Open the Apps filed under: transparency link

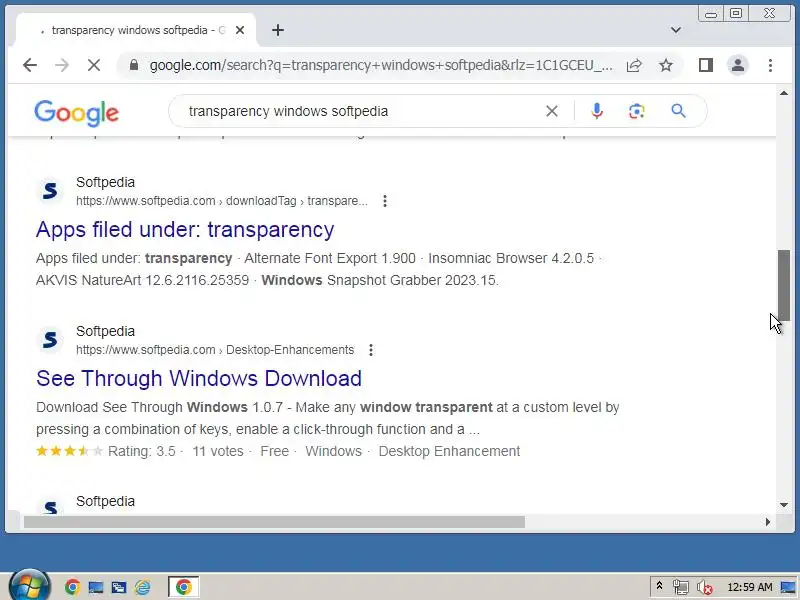pyautogui.click(x=185, y=230)
